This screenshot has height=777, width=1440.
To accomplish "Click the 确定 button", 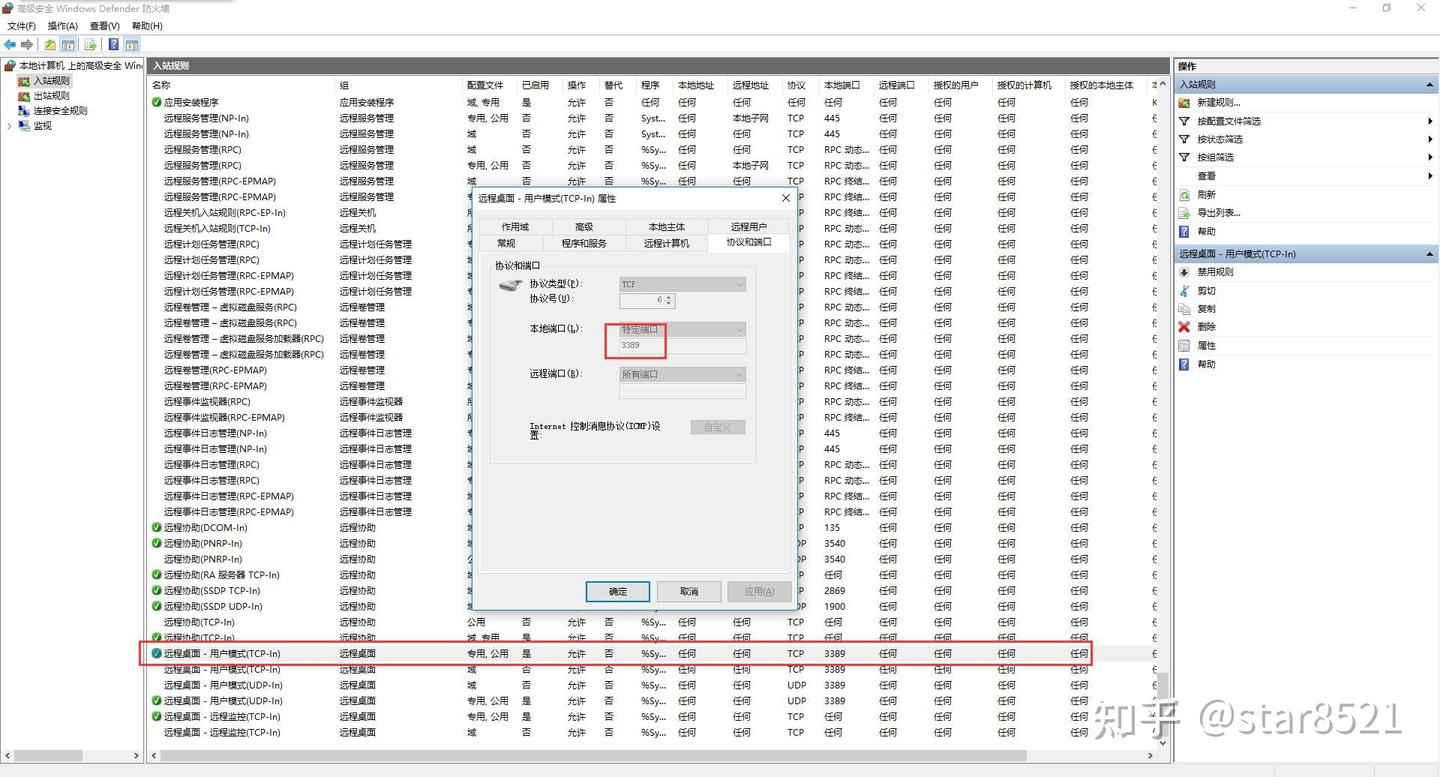I will point(618,591).
